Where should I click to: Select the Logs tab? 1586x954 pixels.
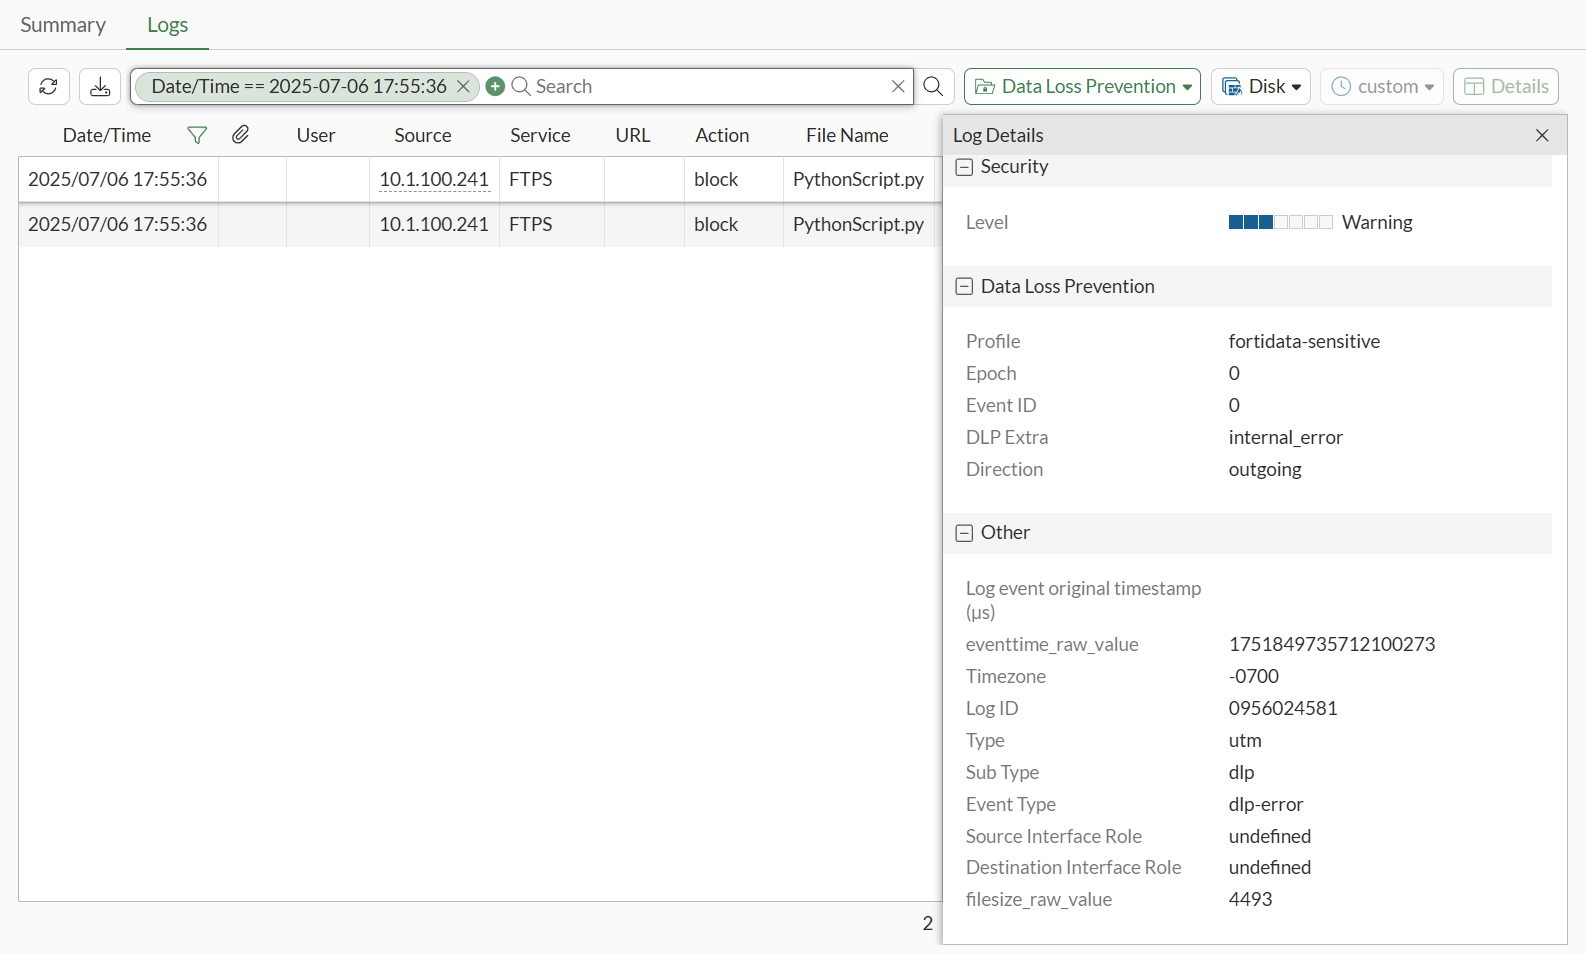point(167,25)
